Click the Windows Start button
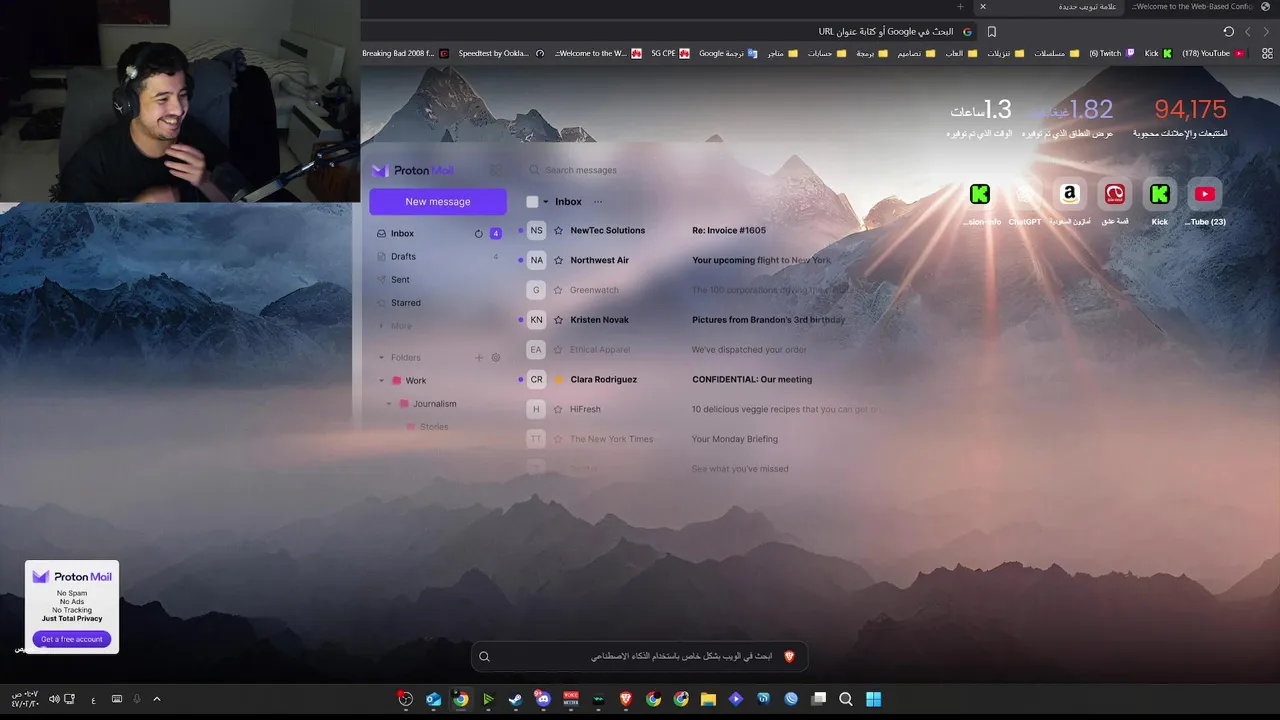Screen dimensions: 1280x720 (873, 699)
